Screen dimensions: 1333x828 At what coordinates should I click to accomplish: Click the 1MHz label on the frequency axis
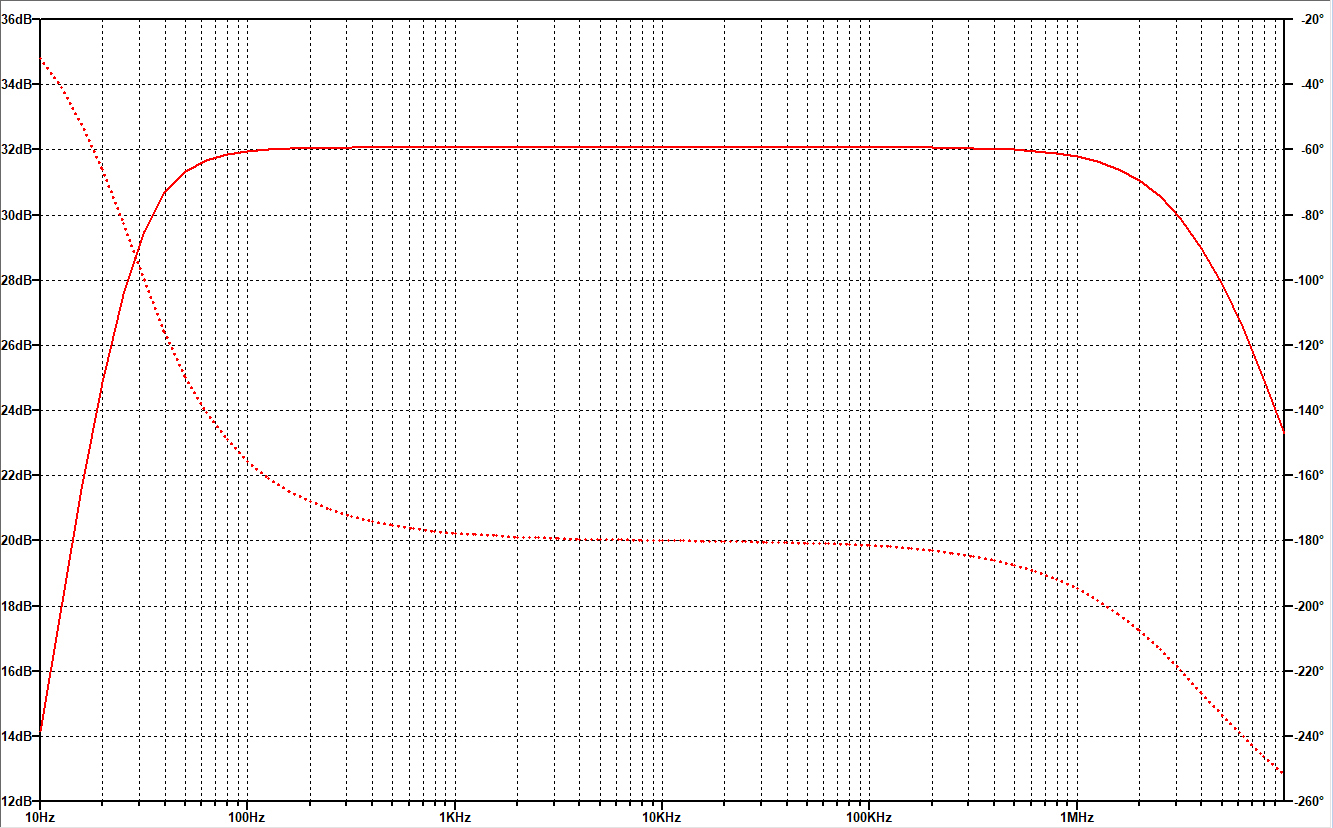tap(1076, 818)
